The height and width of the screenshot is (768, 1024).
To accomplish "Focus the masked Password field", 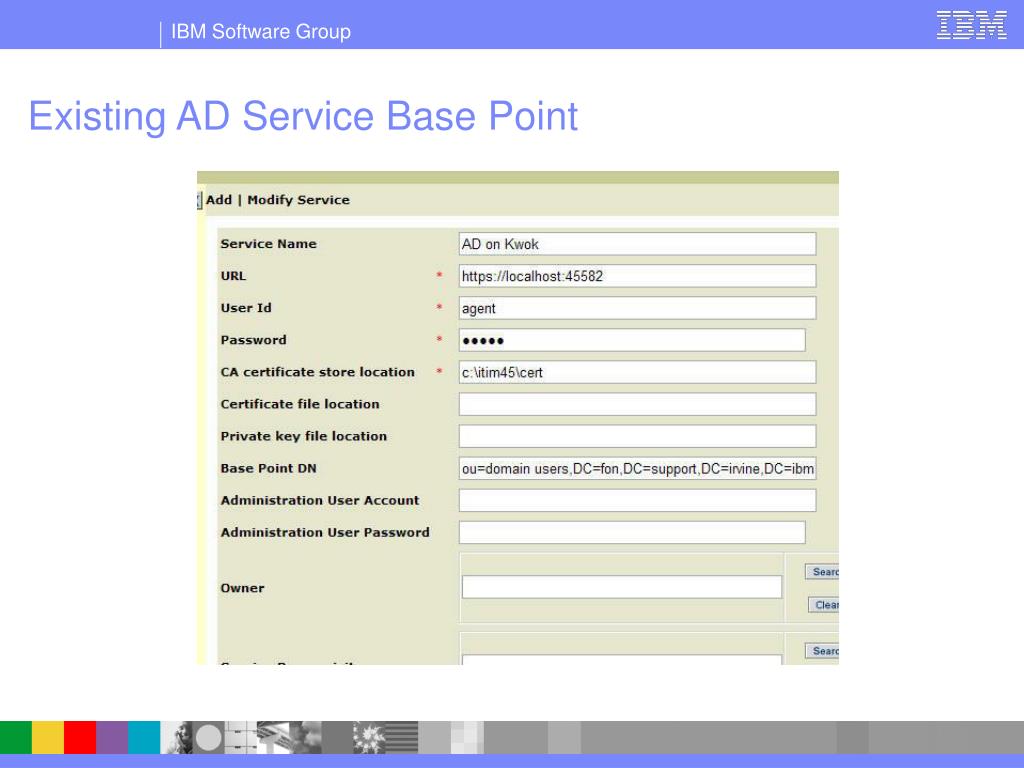I will pos(632,340).
